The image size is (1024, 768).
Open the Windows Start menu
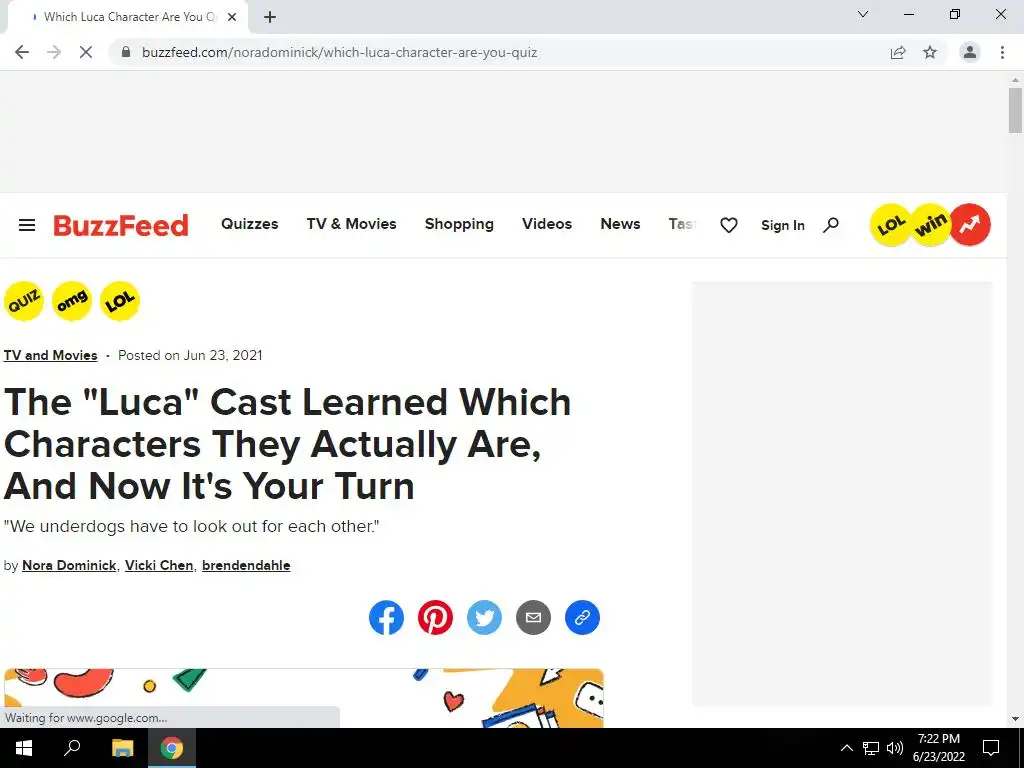[24, 748]
